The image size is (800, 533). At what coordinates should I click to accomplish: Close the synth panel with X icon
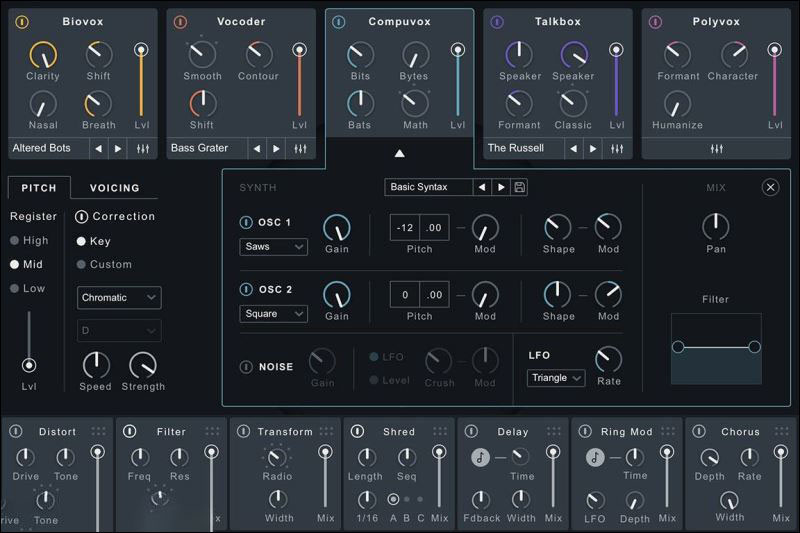click(770, 187)
